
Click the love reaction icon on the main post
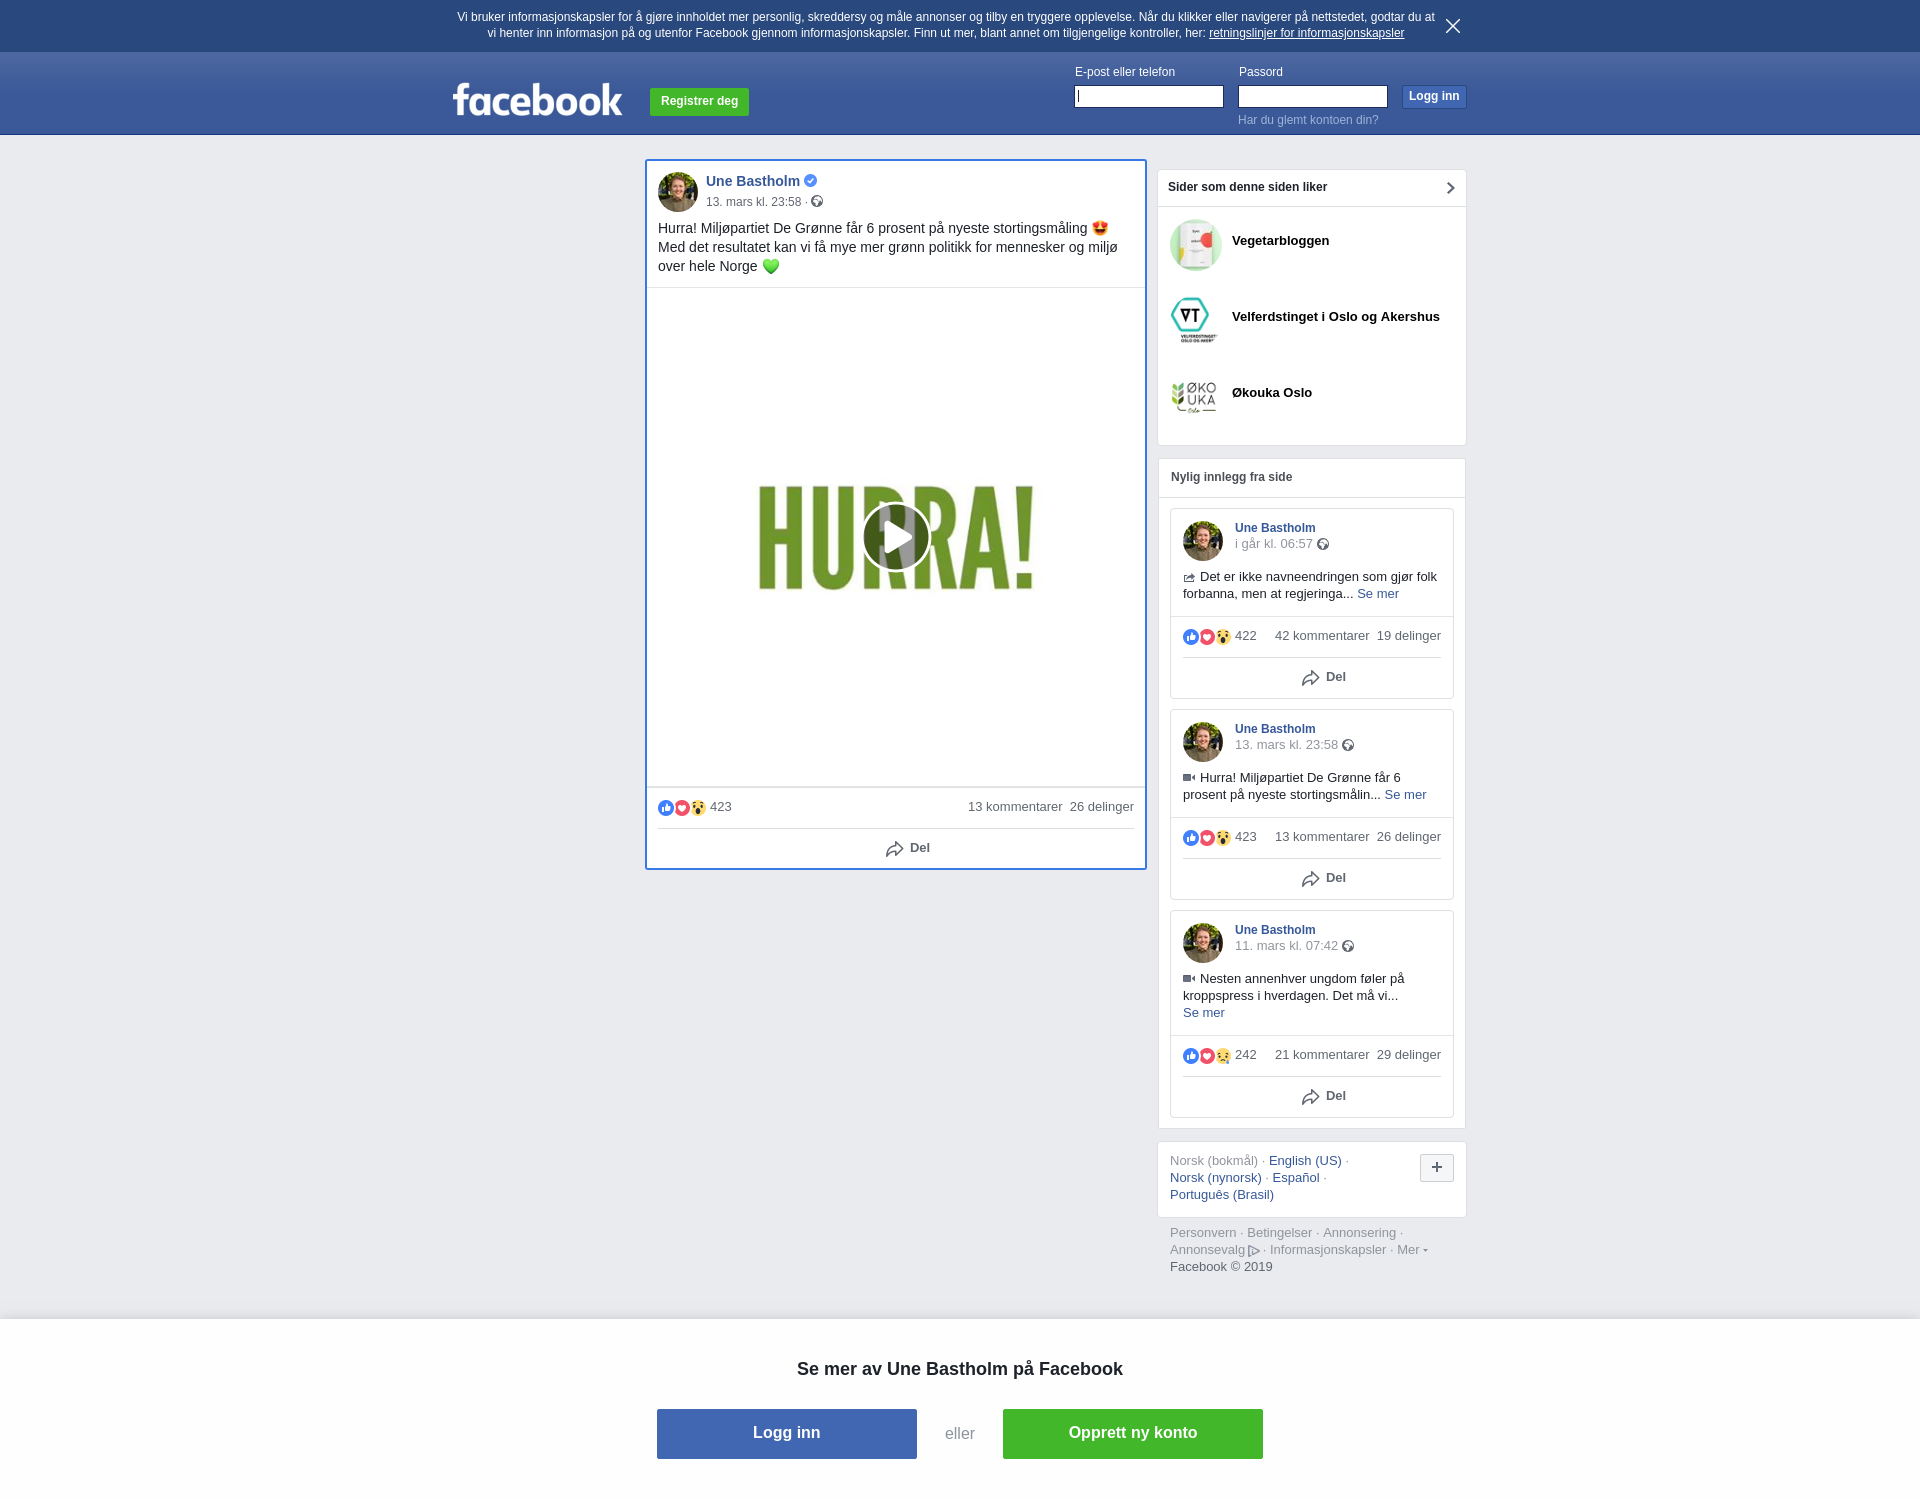[x=682, y=808]
